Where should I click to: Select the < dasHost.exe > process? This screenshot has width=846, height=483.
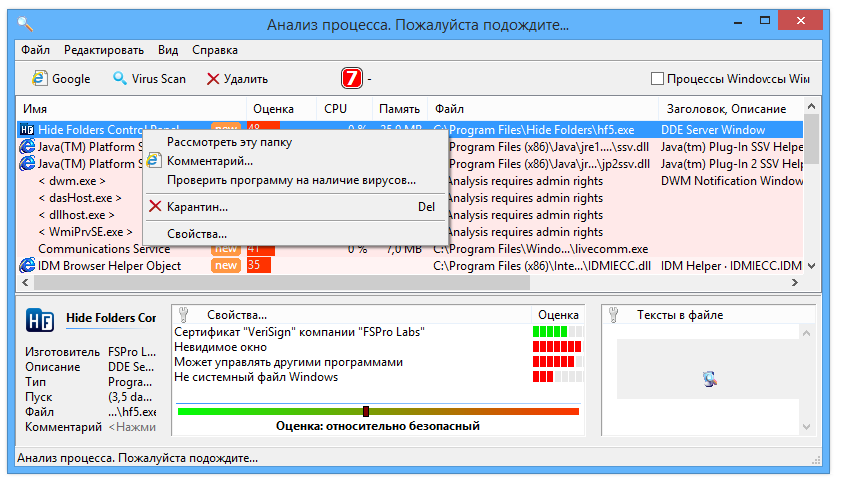80,198
